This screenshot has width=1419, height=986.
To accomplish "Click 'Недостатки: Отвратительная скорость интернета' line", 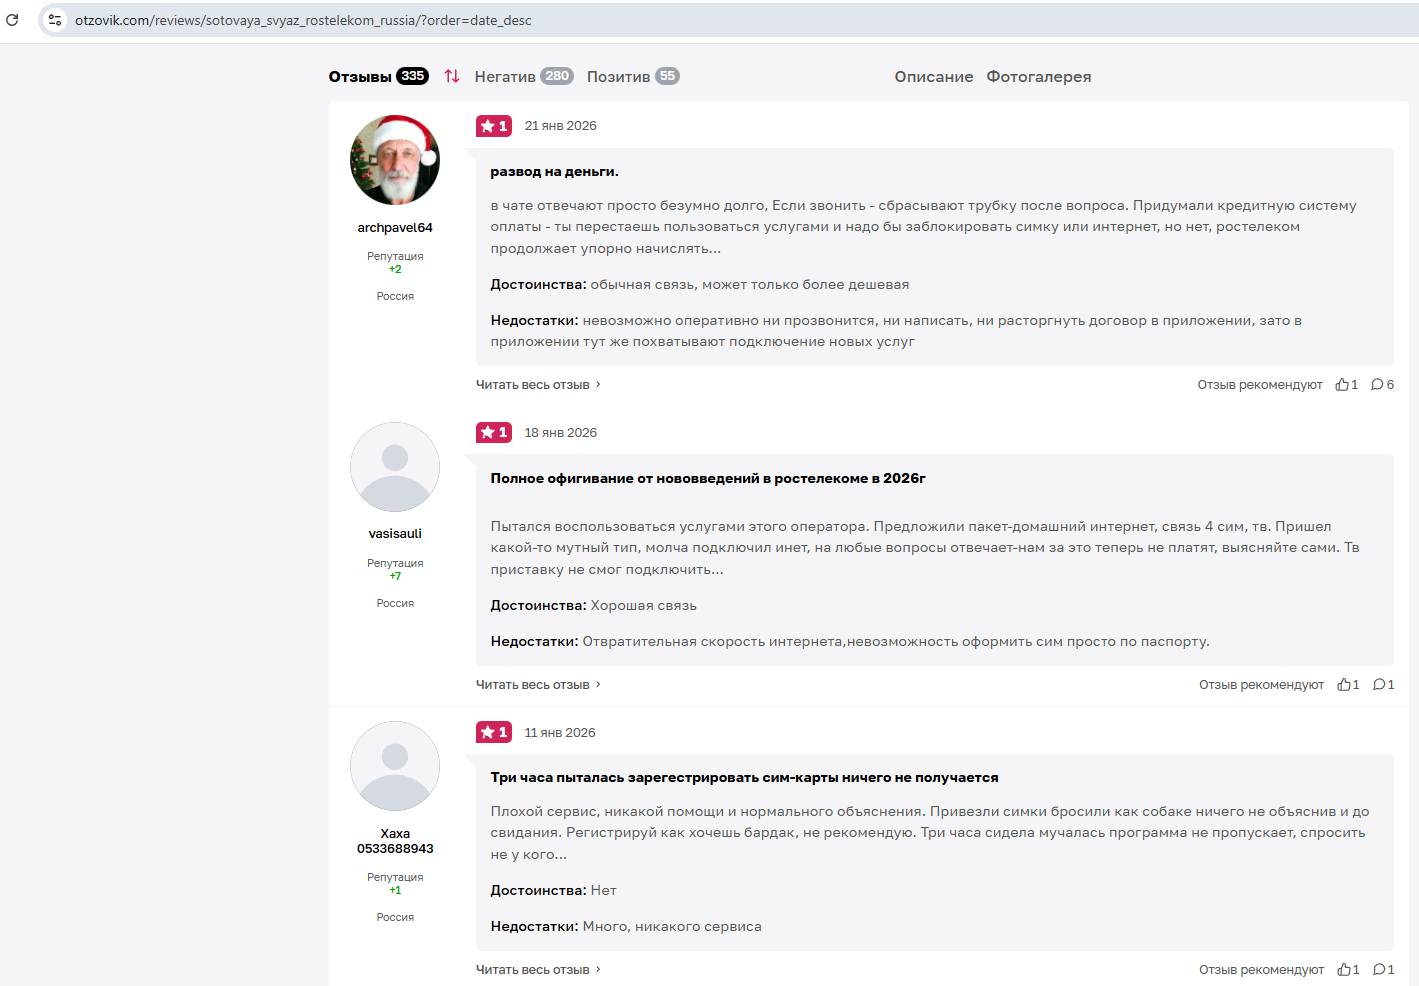I will click(x=850, y=642).
